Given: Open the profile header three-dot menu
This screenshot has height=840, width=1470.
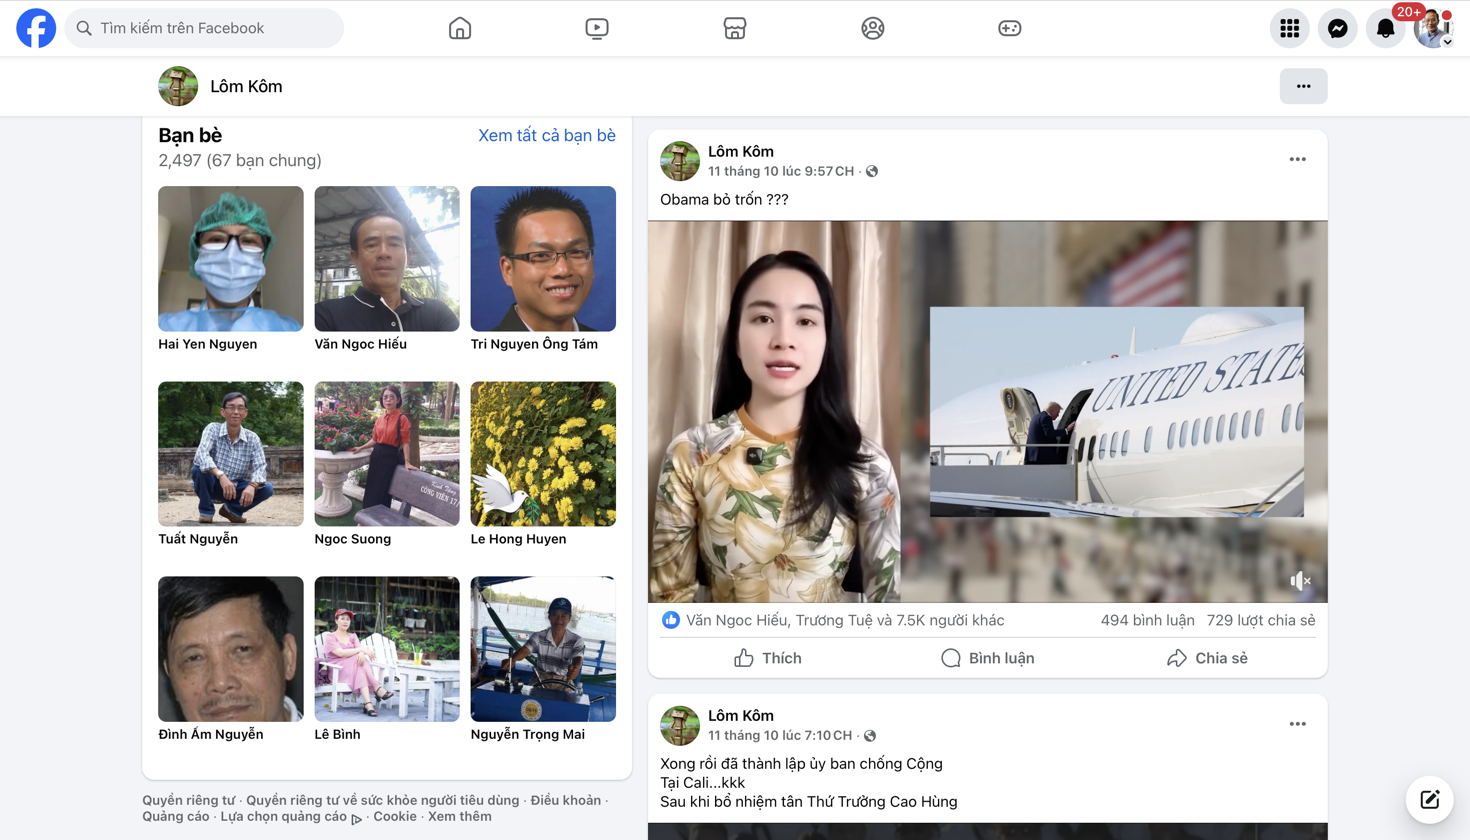Looking at the screenshot, I should pyautogui.click(x=1303, y=86).
